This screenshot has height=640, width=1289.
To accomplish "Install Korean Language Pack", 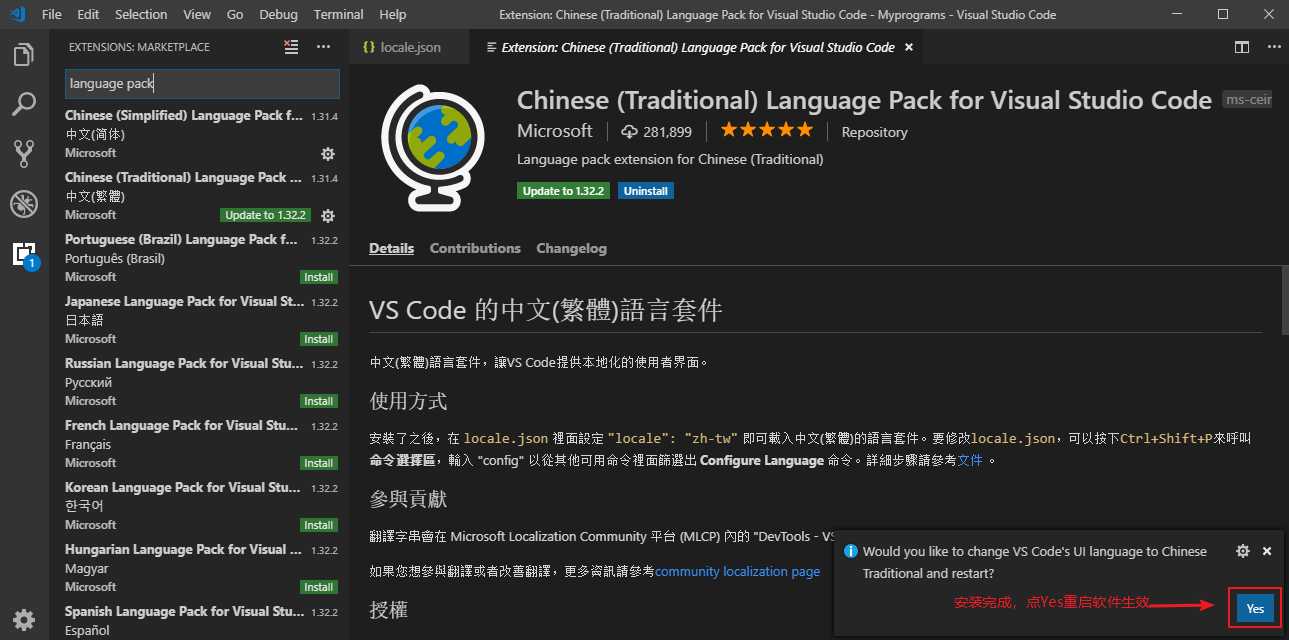I will tap(318, 525).
